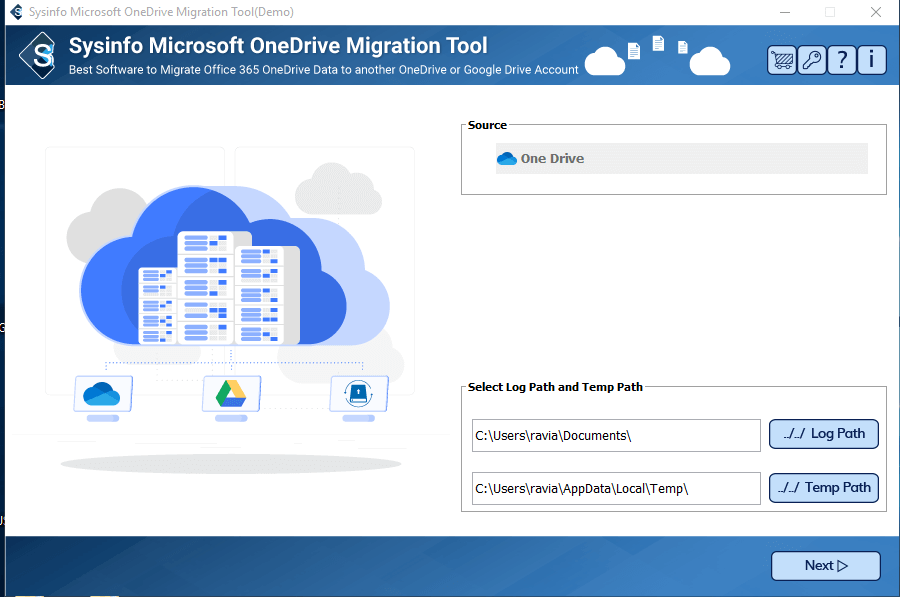Click the key activation icon
This screenshot has width=900, height=597.
tap(812, 60)
